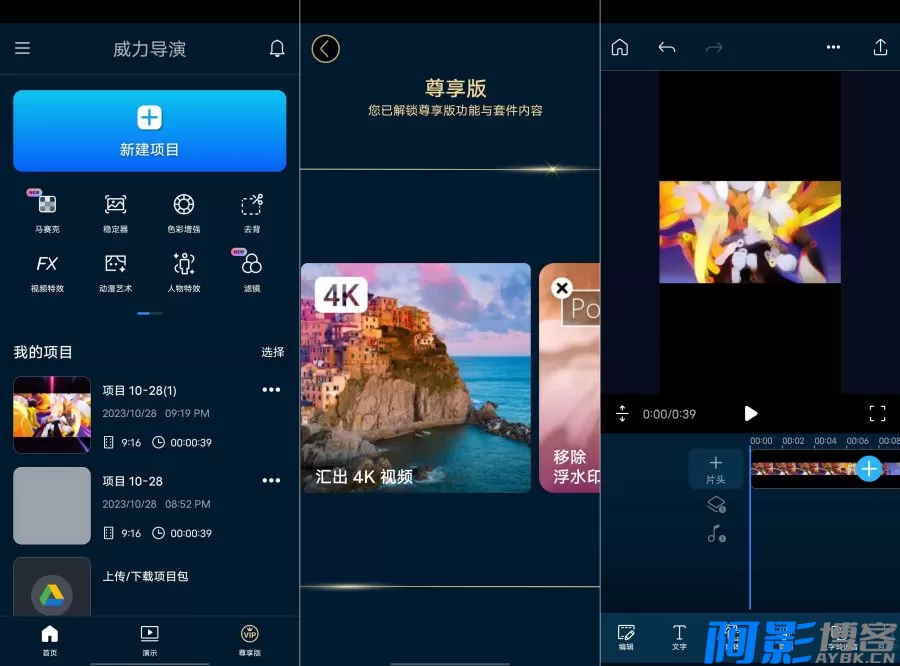This screenshot has height=666, width=900.
Task: Select the 去背 background removal tool
Action: [252, 206]
